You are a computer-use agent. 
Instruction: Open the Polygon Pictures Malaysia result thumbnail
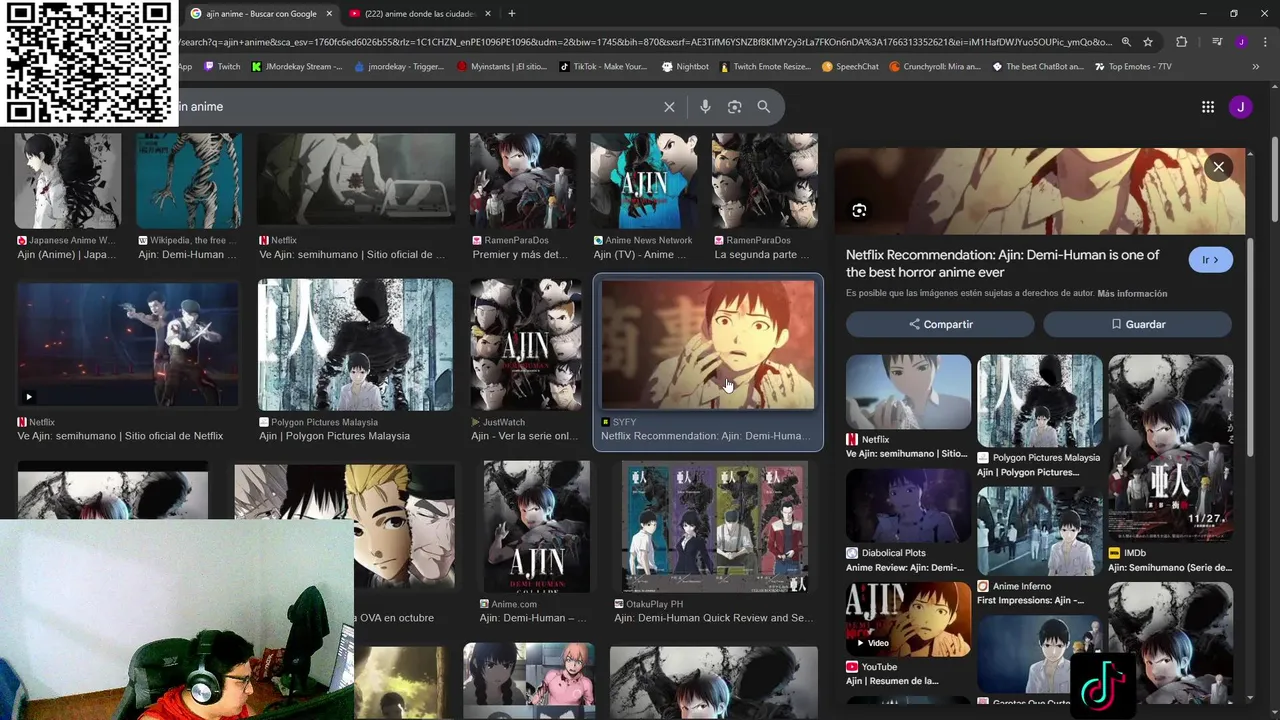coord(355,344)
